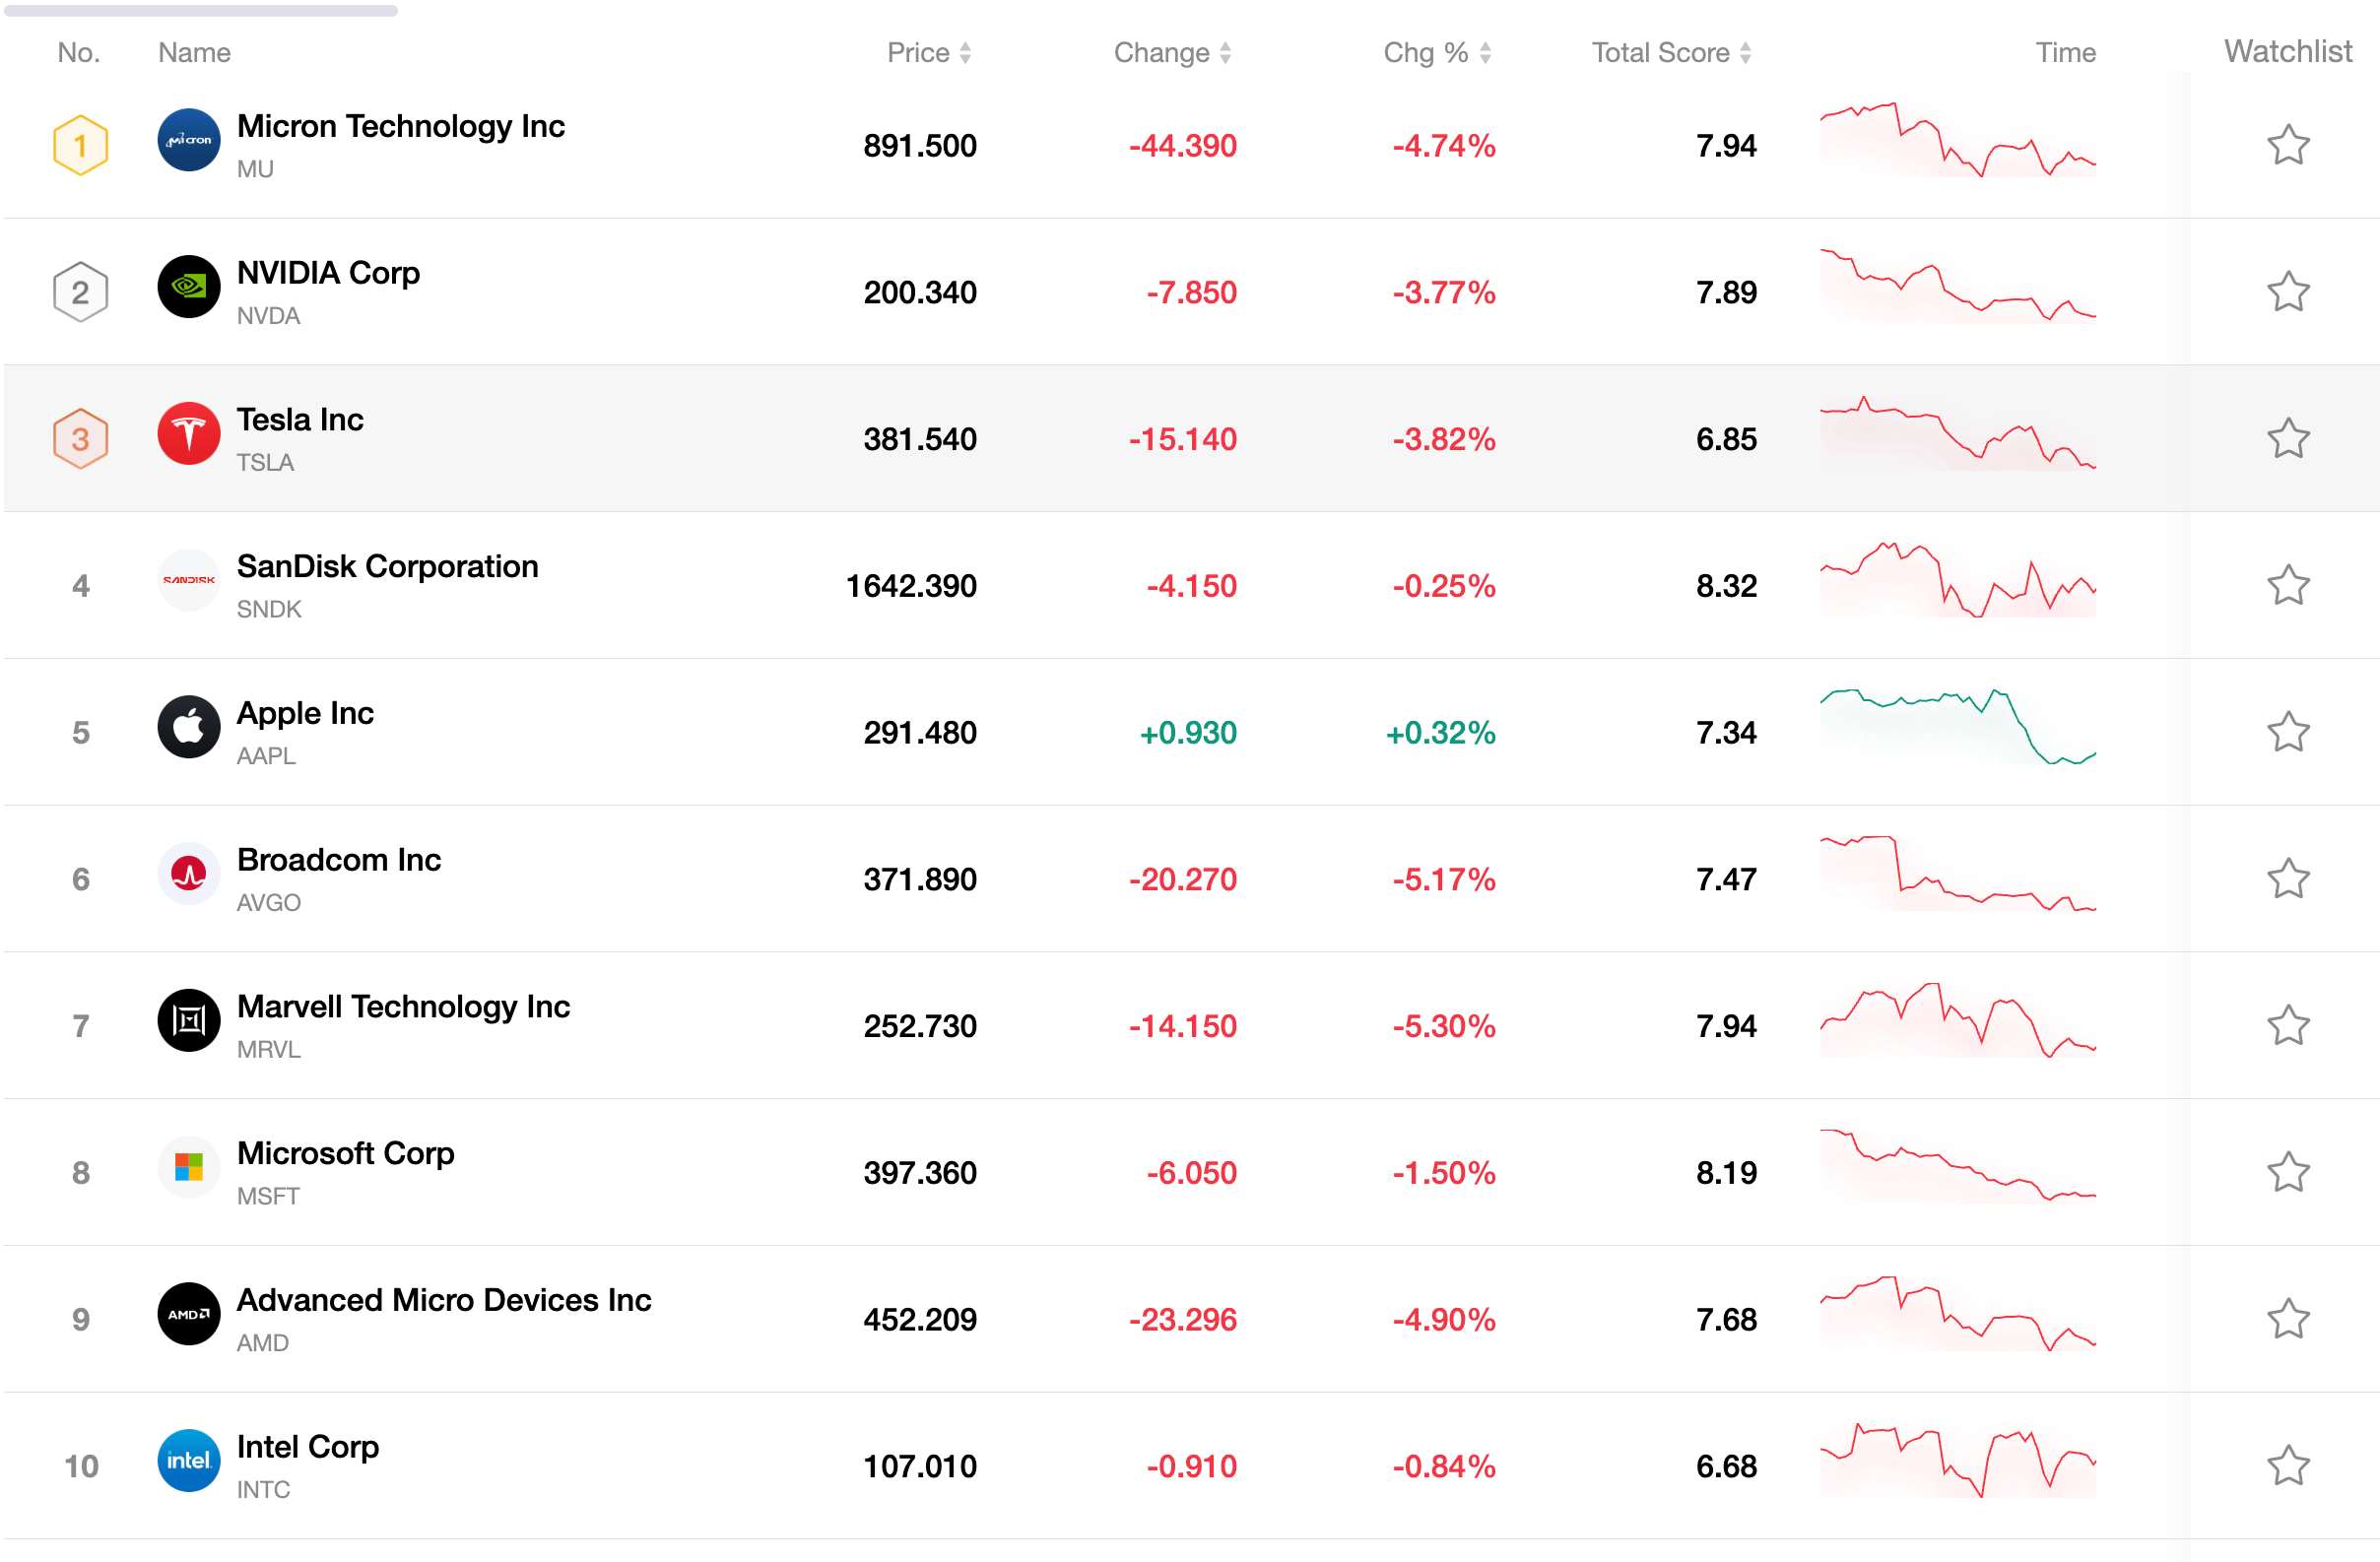The height and width of the screenshot is (1562, 2380).
Task: Click the MU ticker symbol
Action: [x=255, y=169]
